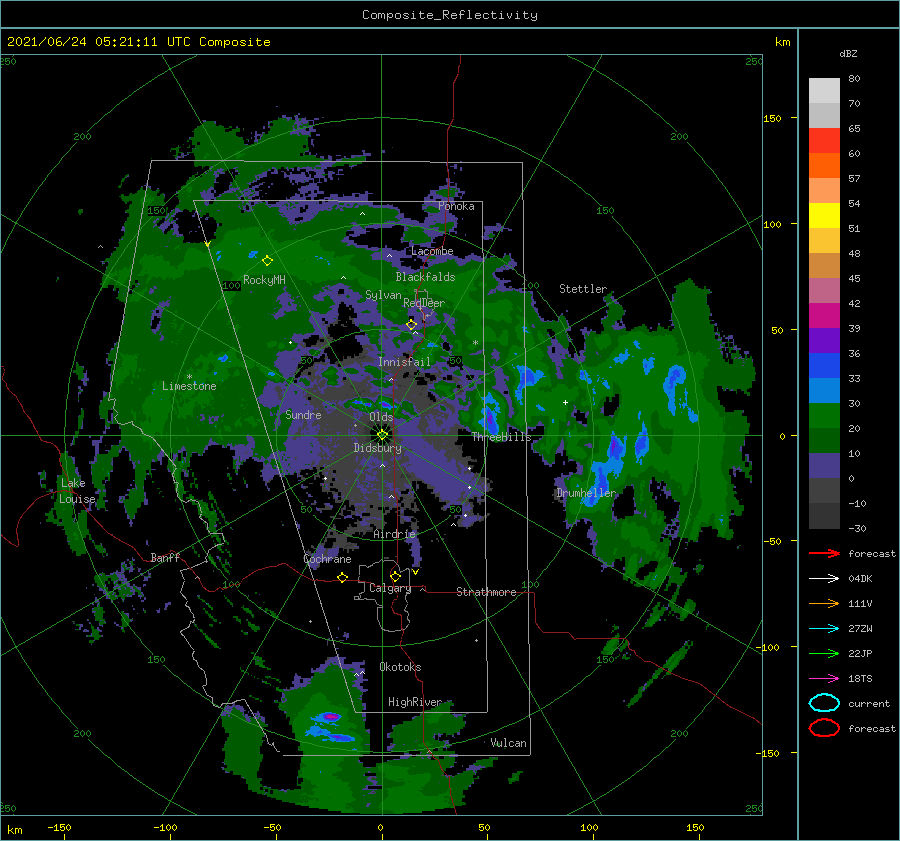Click the ThreeHills label

pos(501,437)
